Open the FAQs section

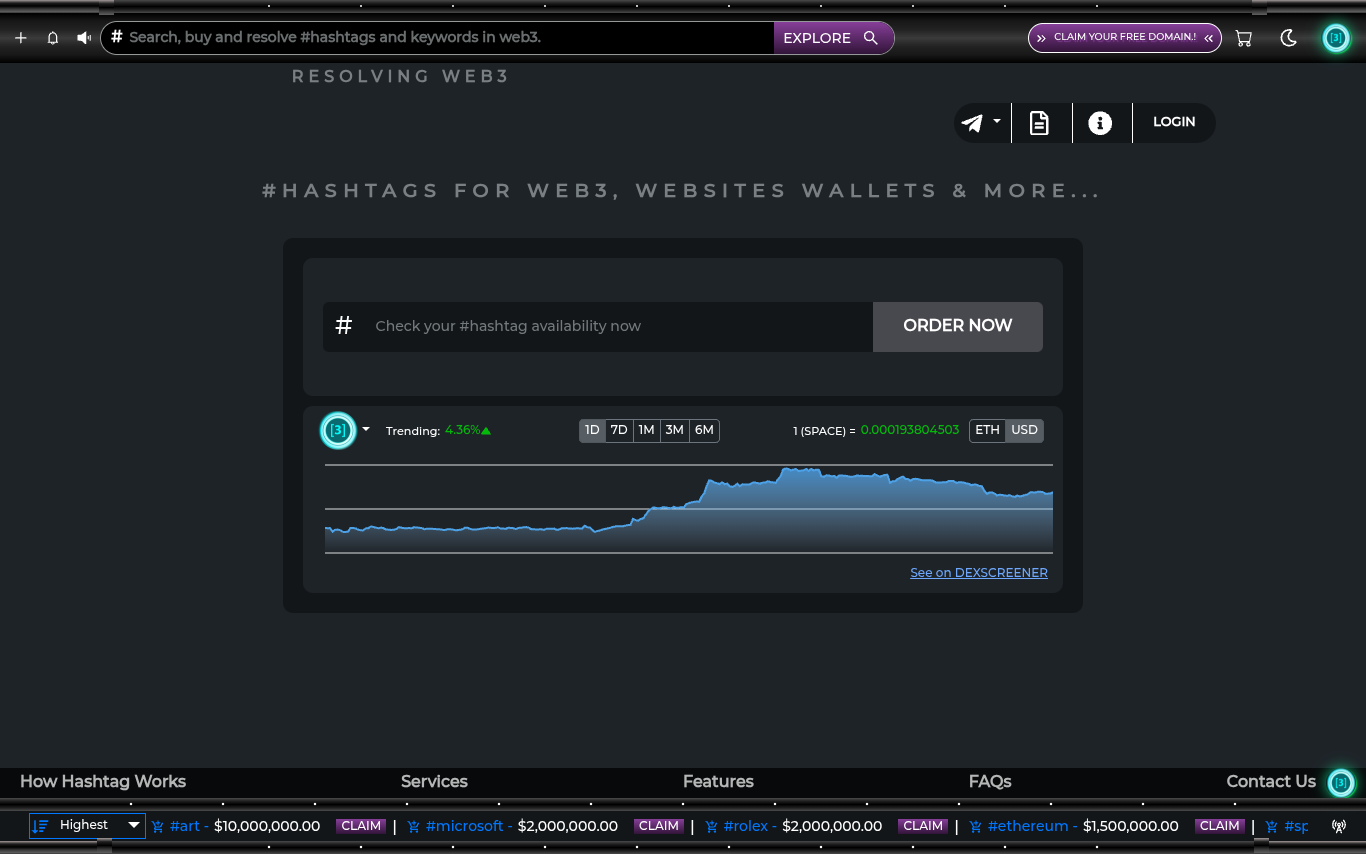pyautogui.click(x=990, y=782)
